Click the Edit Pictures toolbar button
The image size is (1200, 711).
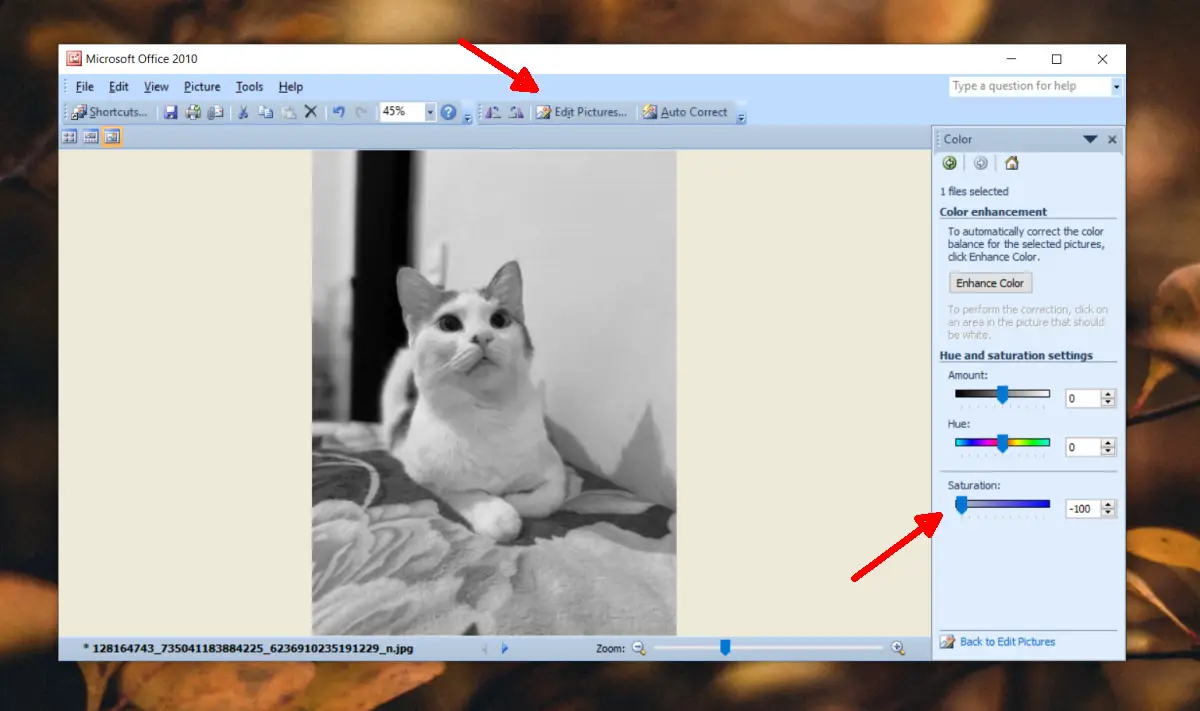click(582, 112)
